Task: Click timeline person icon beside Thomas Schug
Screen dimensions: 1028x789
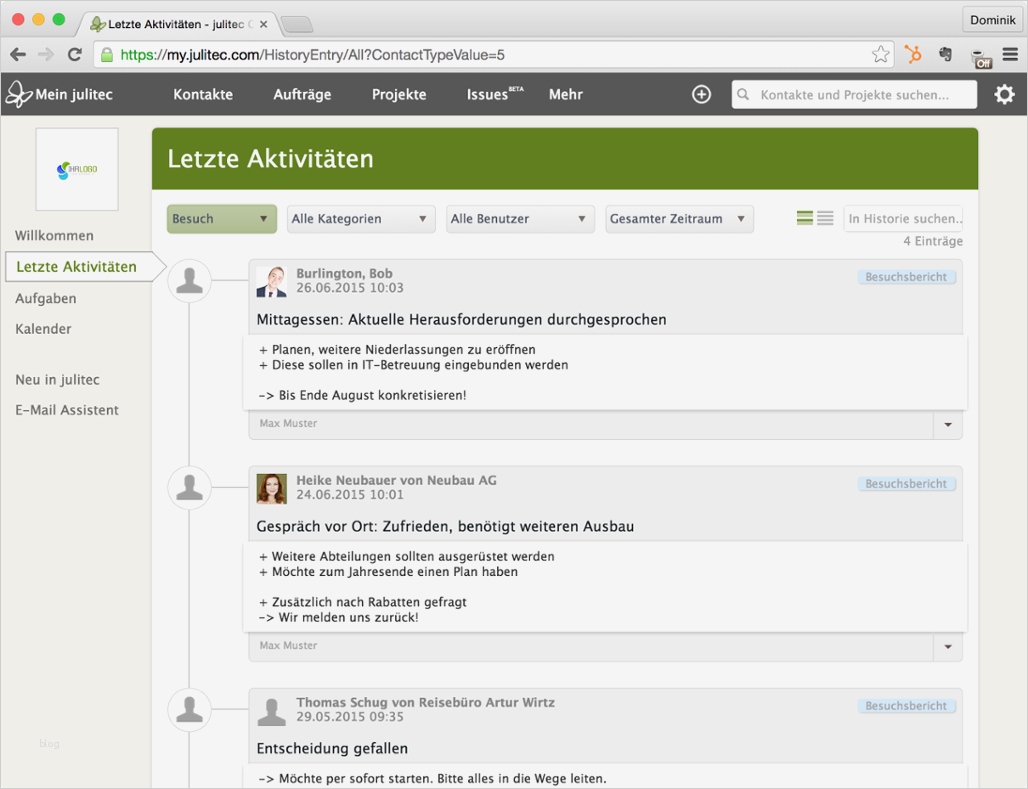Action: [189, 709]
